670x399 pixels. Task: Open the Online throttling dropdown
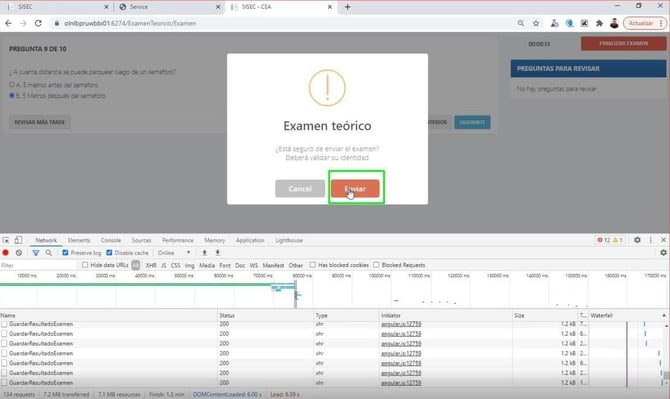tap(174, 253)
